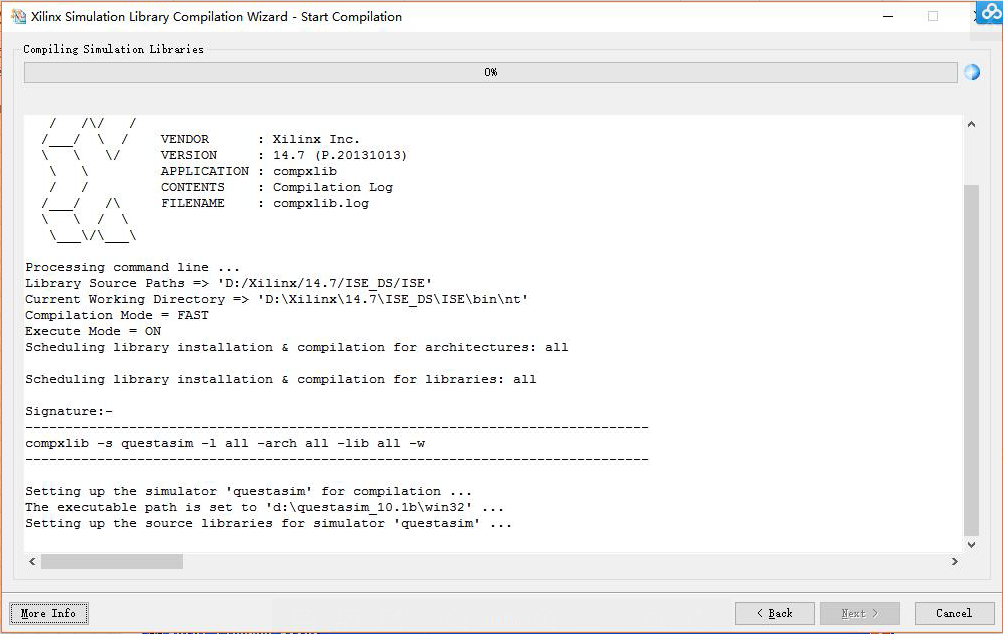Click the 'compxlib -s questasim' command line
The width and height of the screenshot is (1003, 634).
pyautogui.click(x=225, y=443)
